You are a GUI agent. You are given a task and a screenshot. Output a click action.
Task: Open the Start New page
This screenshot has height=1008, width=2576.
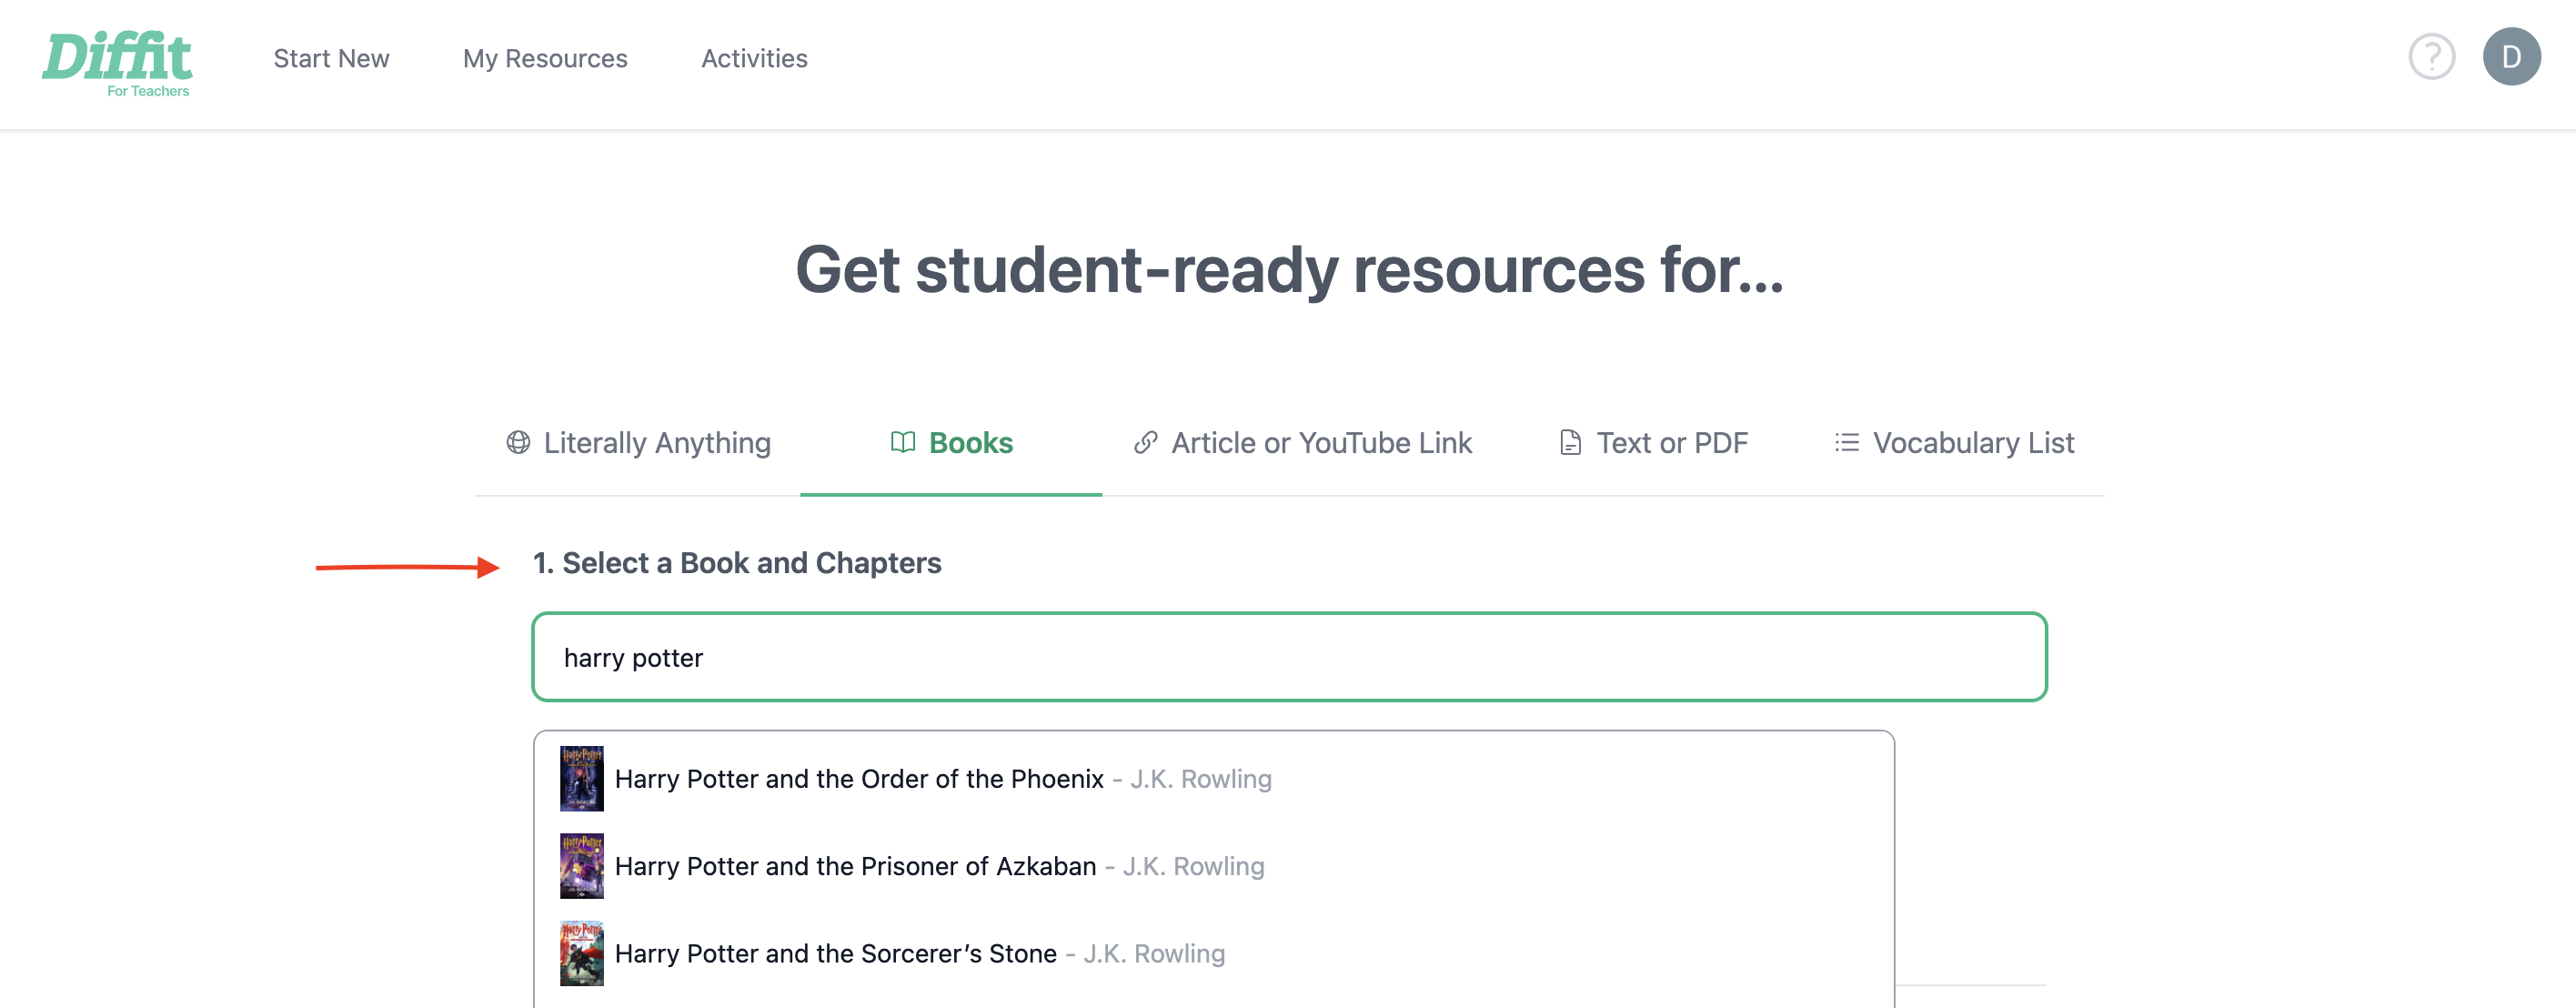coord(331,58)
